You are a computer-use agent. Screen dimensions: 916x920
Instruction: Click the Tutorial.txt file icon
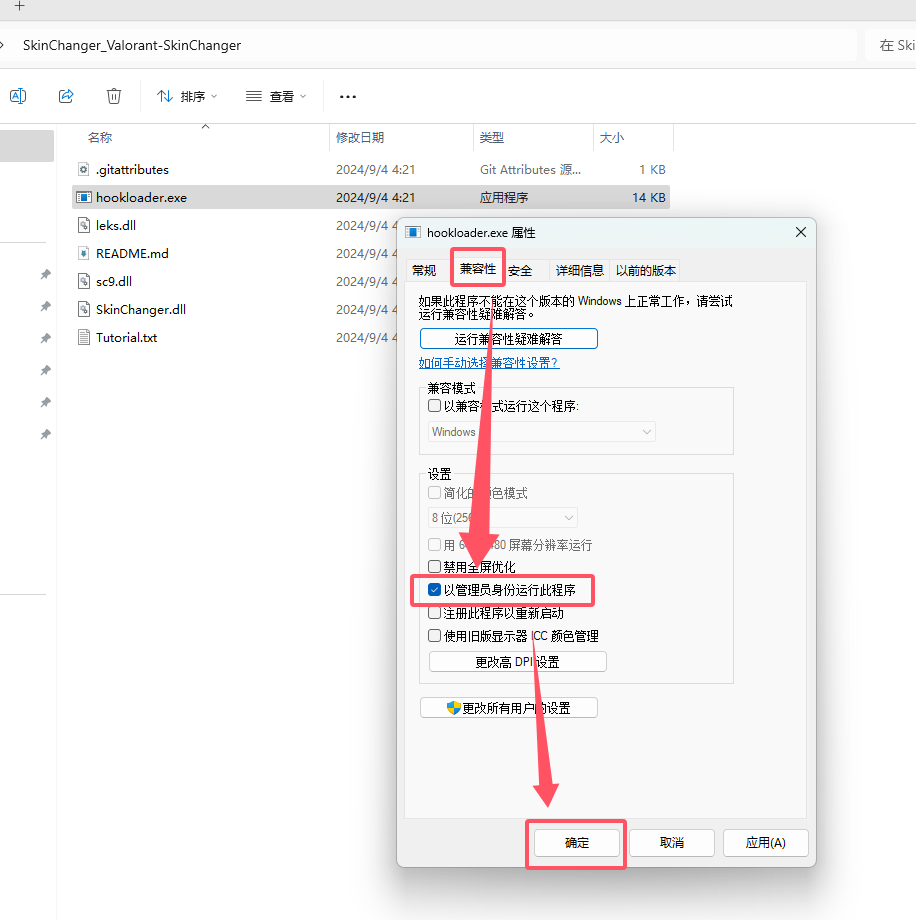point(84,337)
